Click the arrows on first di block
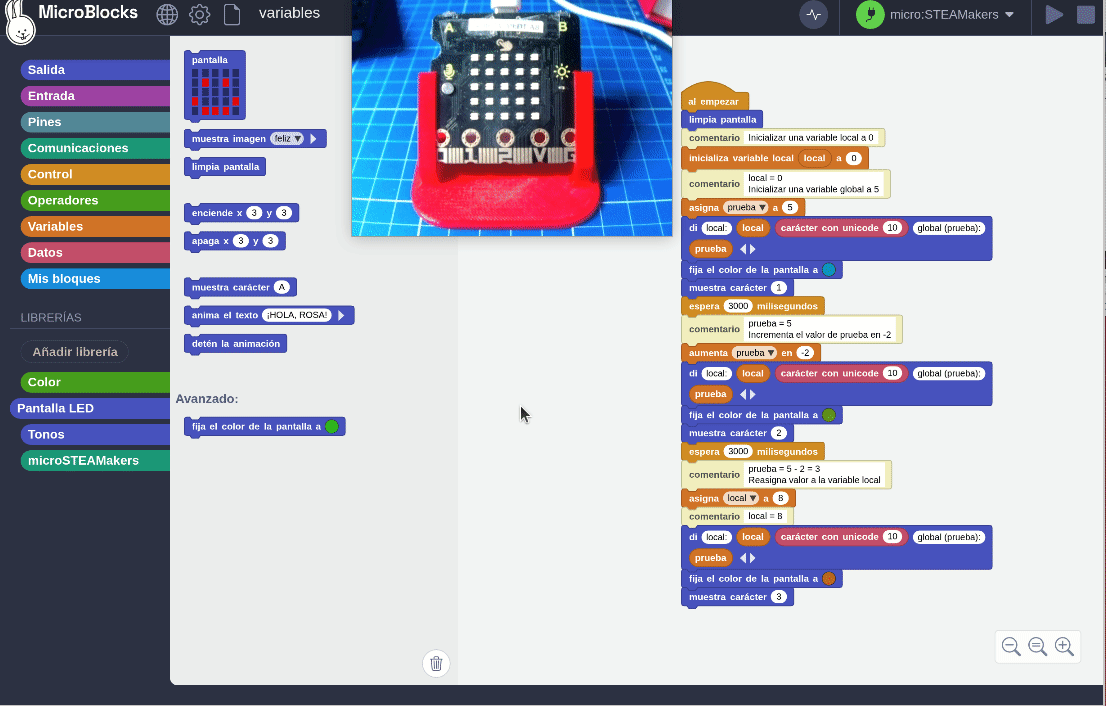The image size is (1106, 706). pyautogui.click(x=748, y=249)
